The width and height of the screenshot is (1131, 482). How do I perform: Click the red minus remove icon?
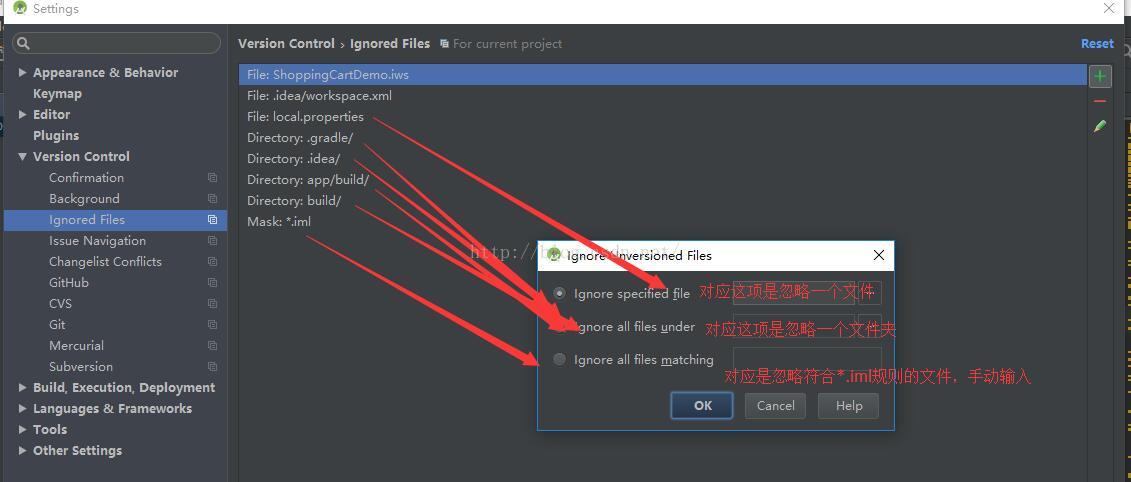tap(1100, 102)
